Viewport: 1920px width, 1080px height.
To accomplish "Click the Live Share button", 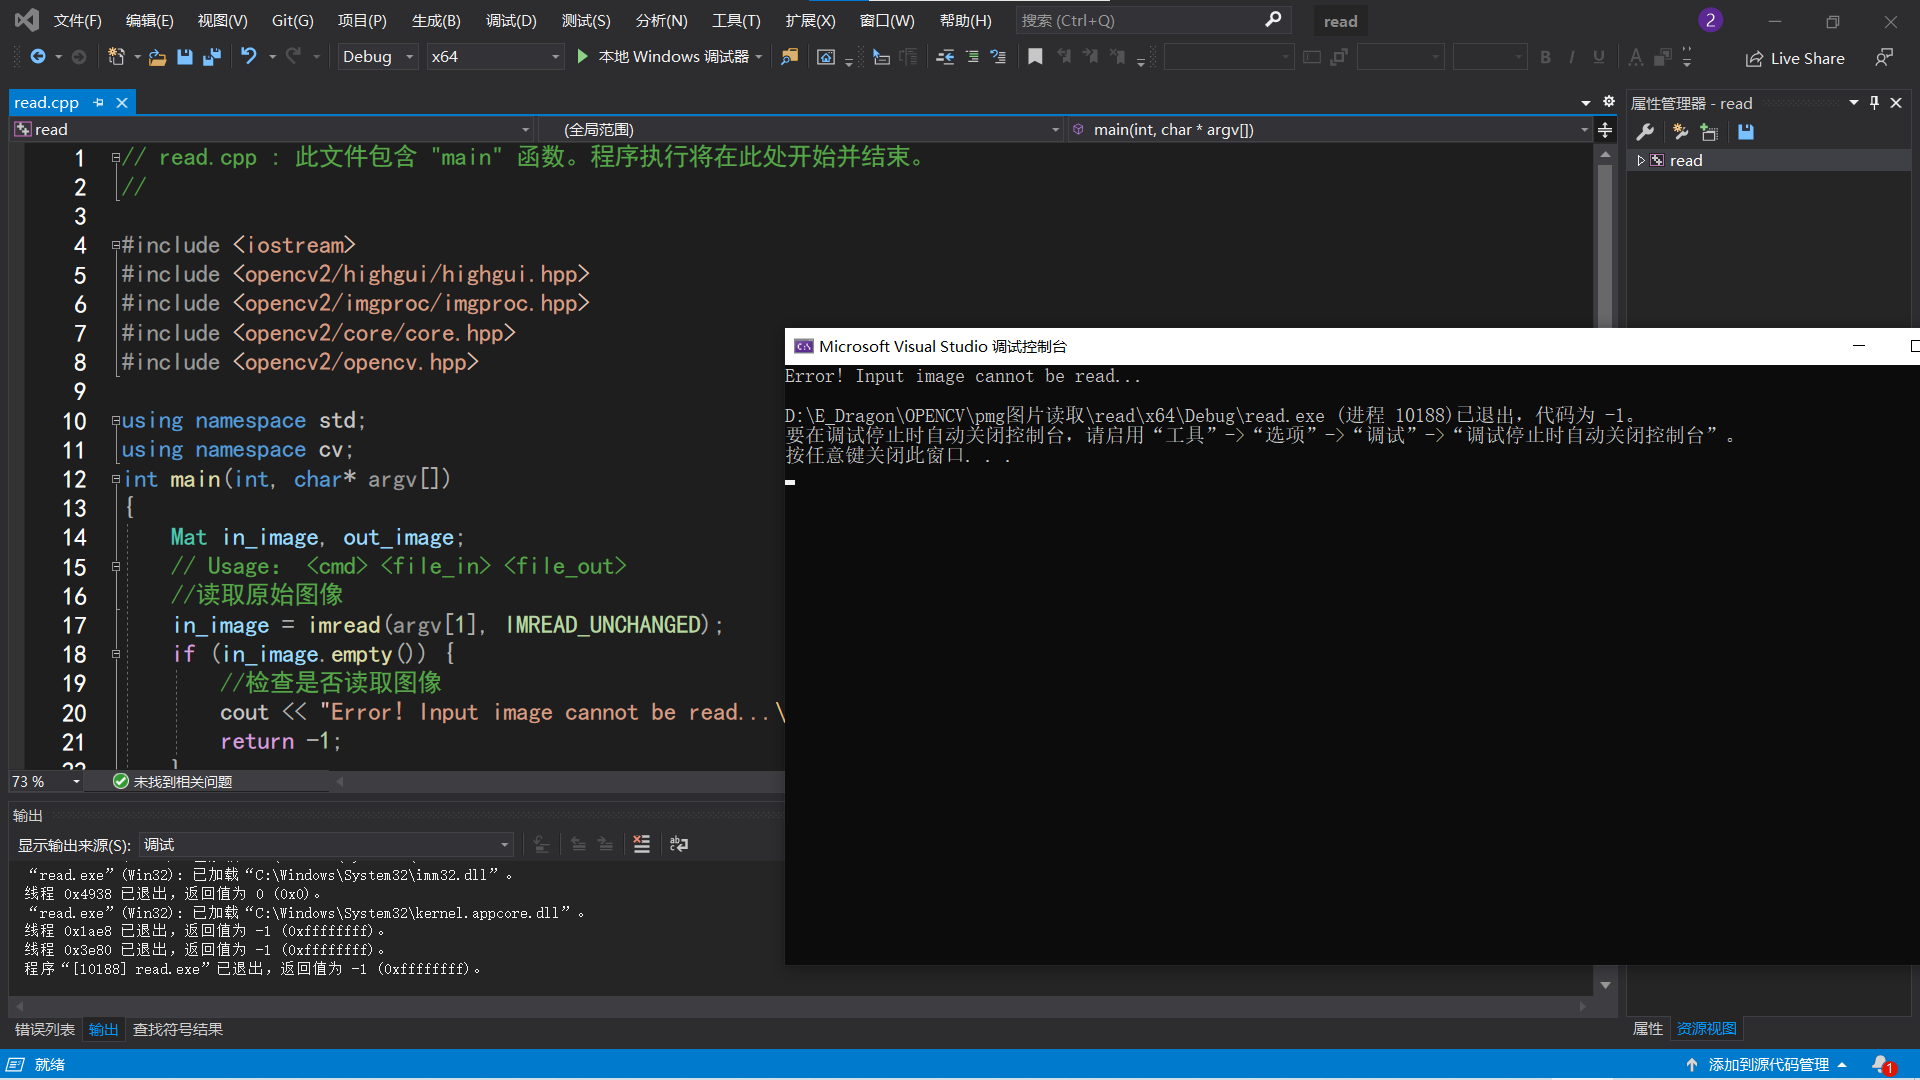I will 1795,58.
